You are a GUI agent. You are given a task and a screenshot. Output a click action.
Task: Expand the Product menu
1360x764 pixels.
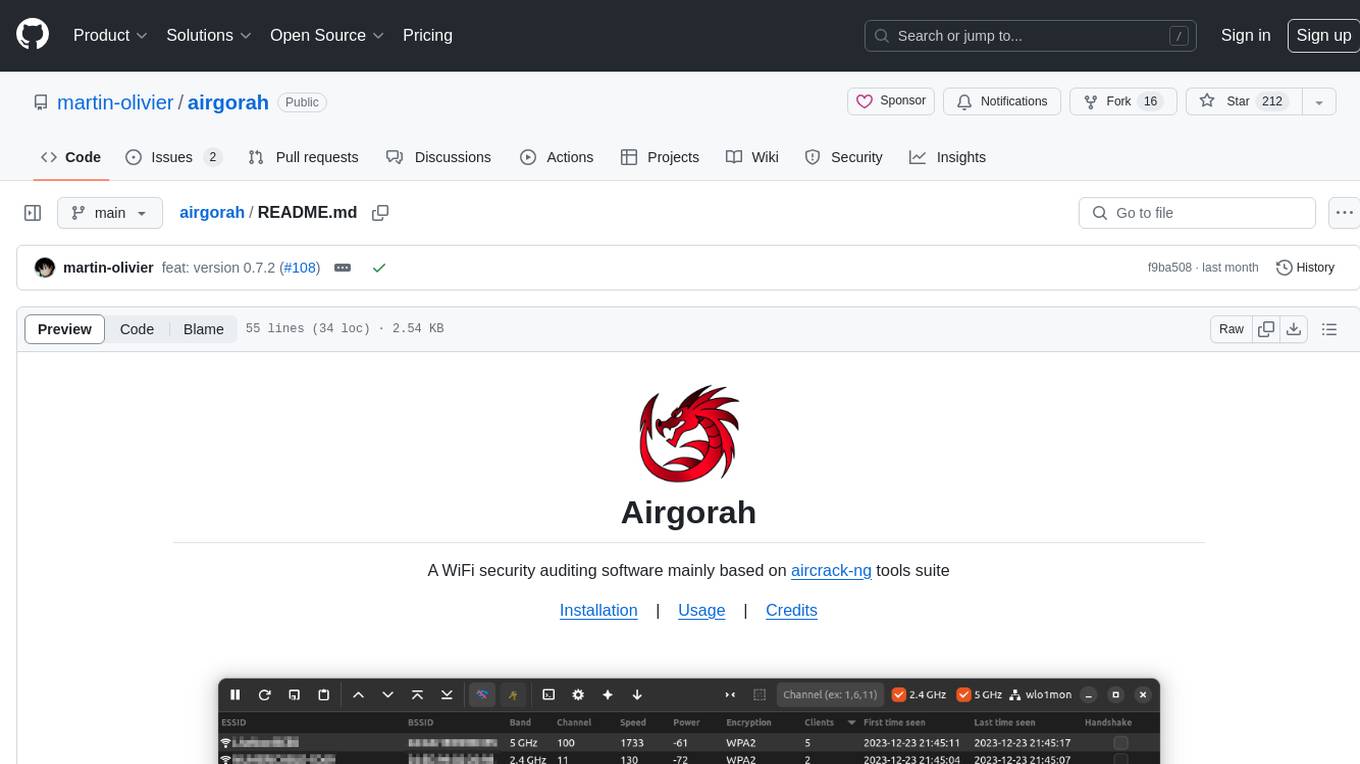click(x=110, y=35)
